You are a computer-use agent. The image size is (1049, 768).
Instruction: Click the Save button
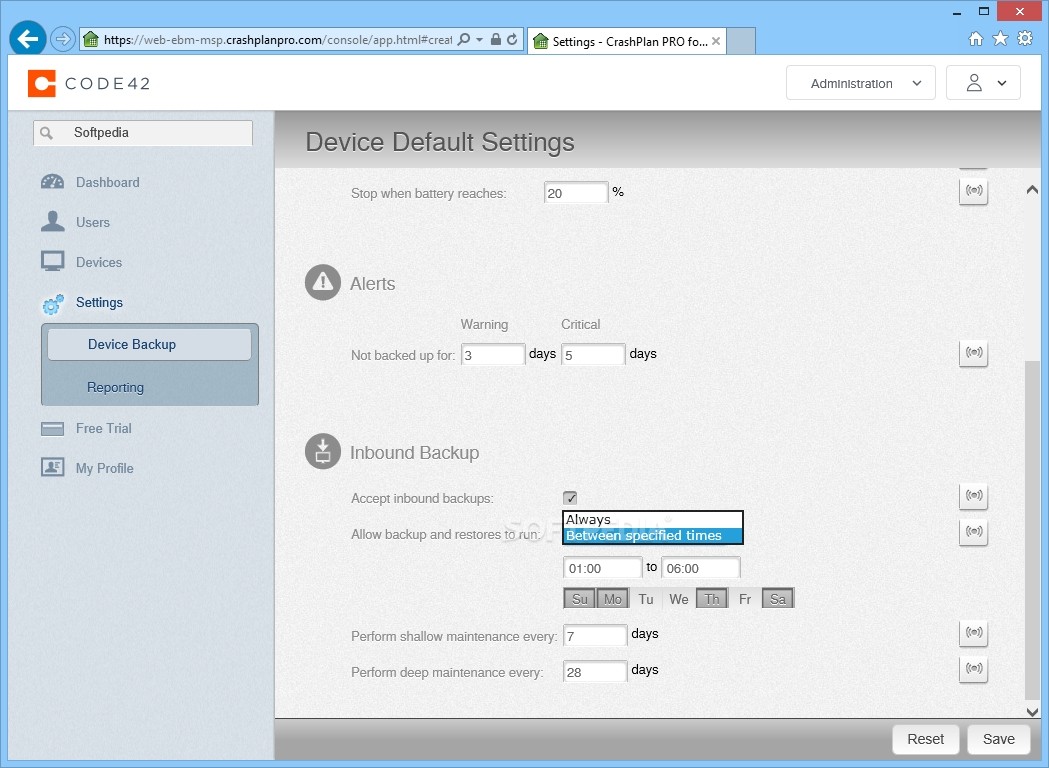[x=998, y=739]
